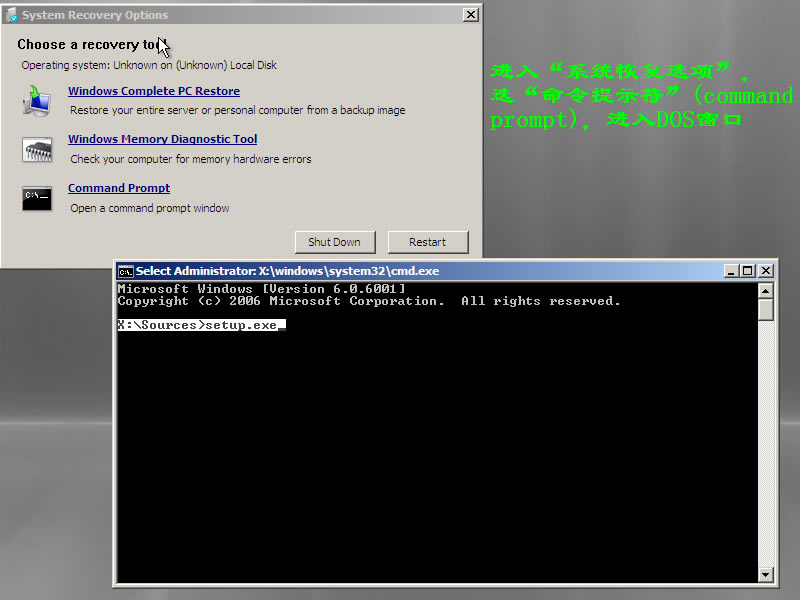Open Windows Memory Diagnostic Tool link
The width and height of the screenshot is (800, 600).
pyautogui.click(x=163, y=139)
